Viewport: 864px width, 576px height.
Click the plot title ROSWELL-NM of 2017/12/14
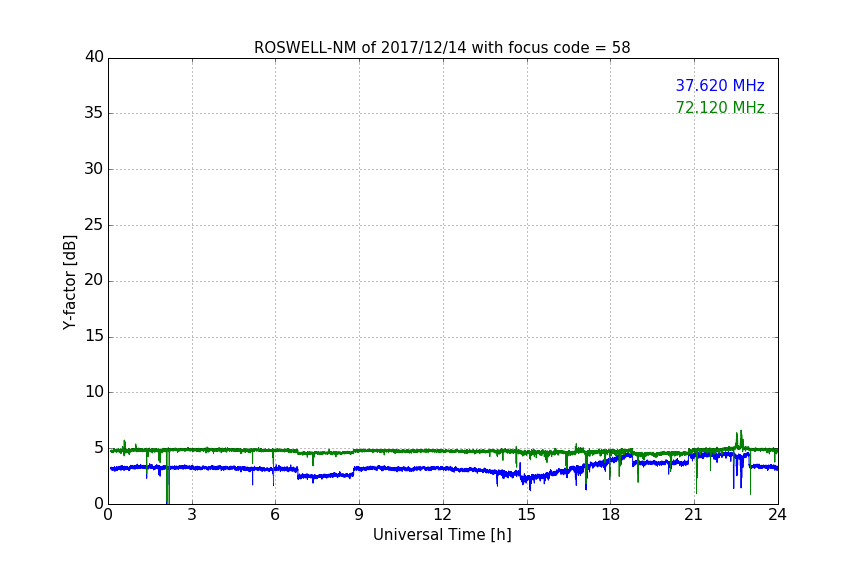(x=442, y=48)
